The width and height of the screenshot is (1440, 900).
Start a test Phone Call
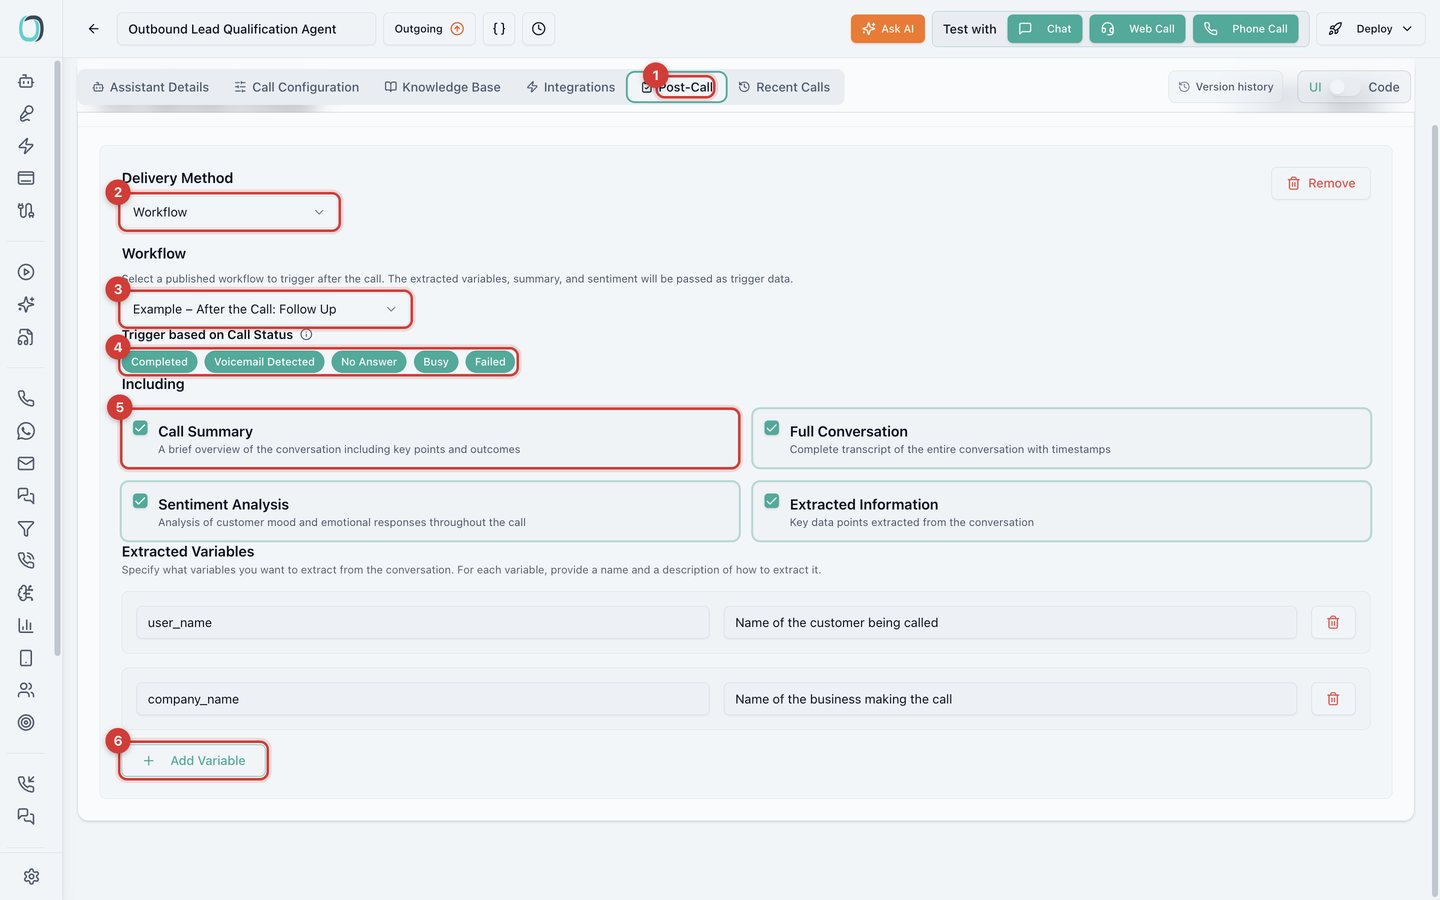[x=1246, y=29]
